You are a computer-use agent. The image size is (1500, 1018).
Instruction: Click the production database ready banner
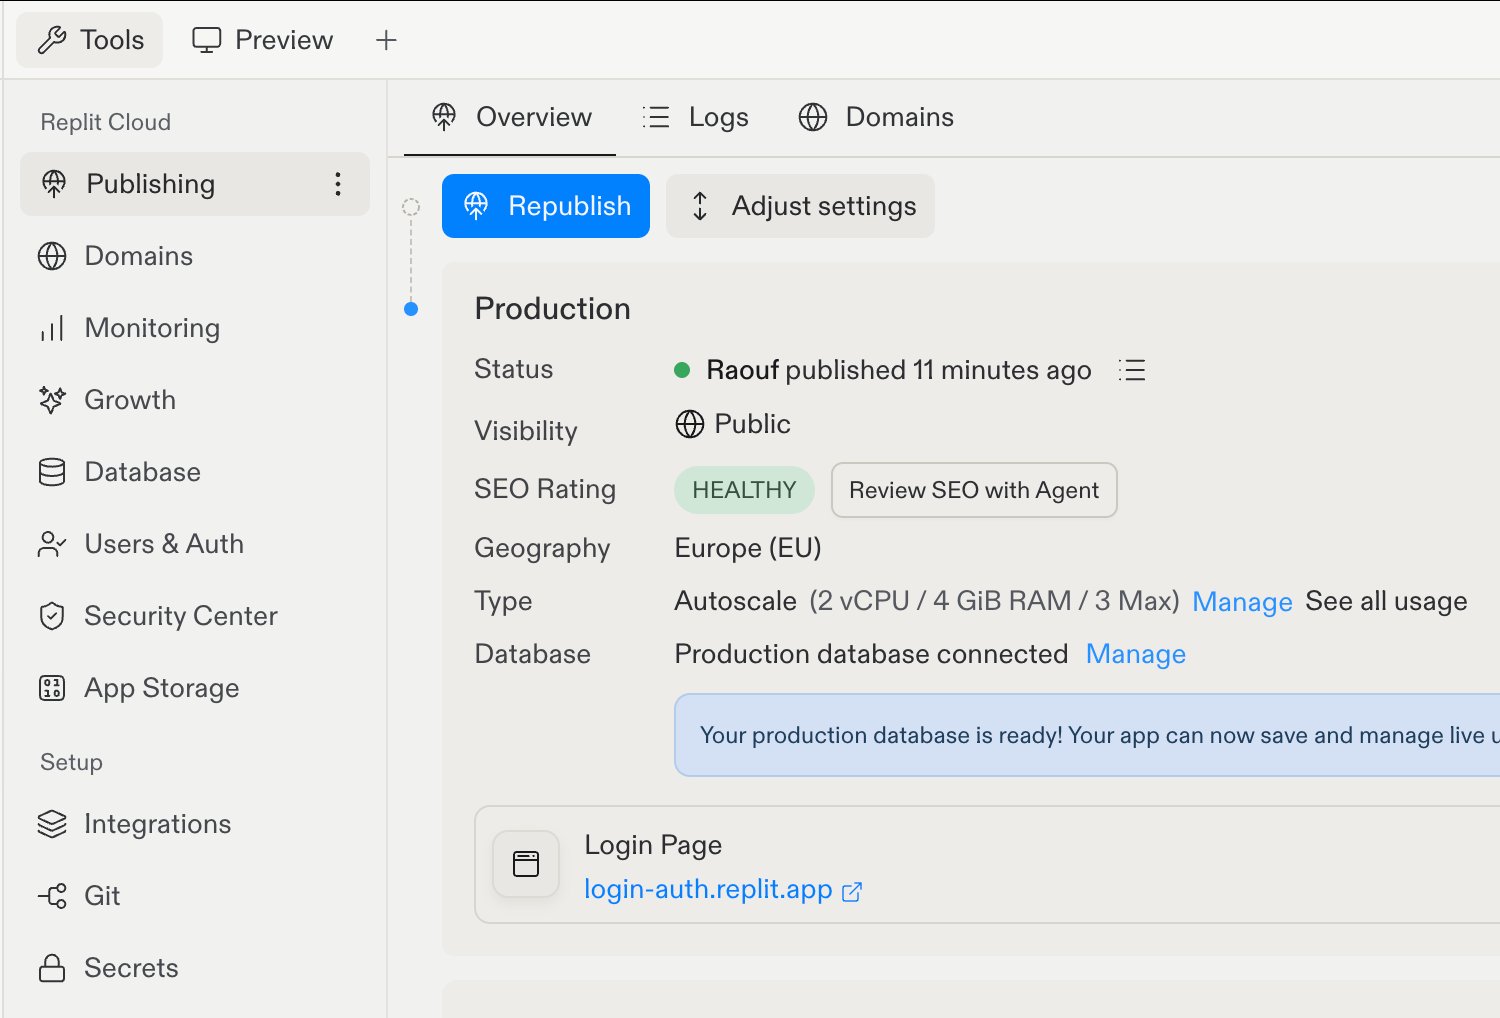pos(1088,735)
